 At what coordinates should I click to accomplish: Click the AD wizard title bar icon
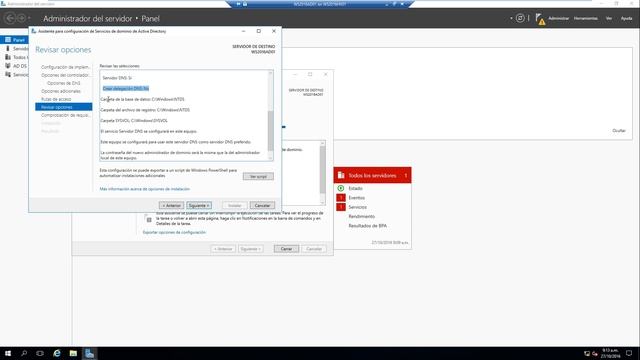pos(33,31)
